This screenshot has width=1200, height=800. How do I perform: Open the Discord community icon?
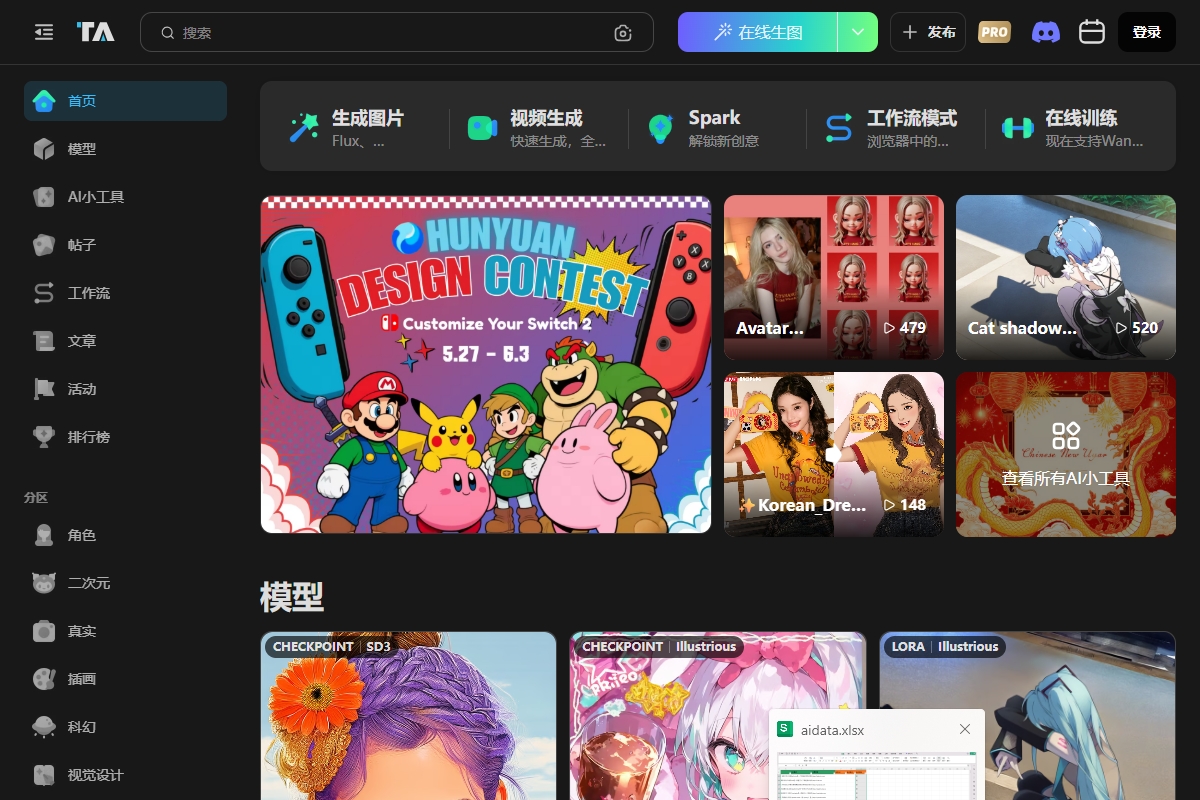click(x=1045, y=32)
